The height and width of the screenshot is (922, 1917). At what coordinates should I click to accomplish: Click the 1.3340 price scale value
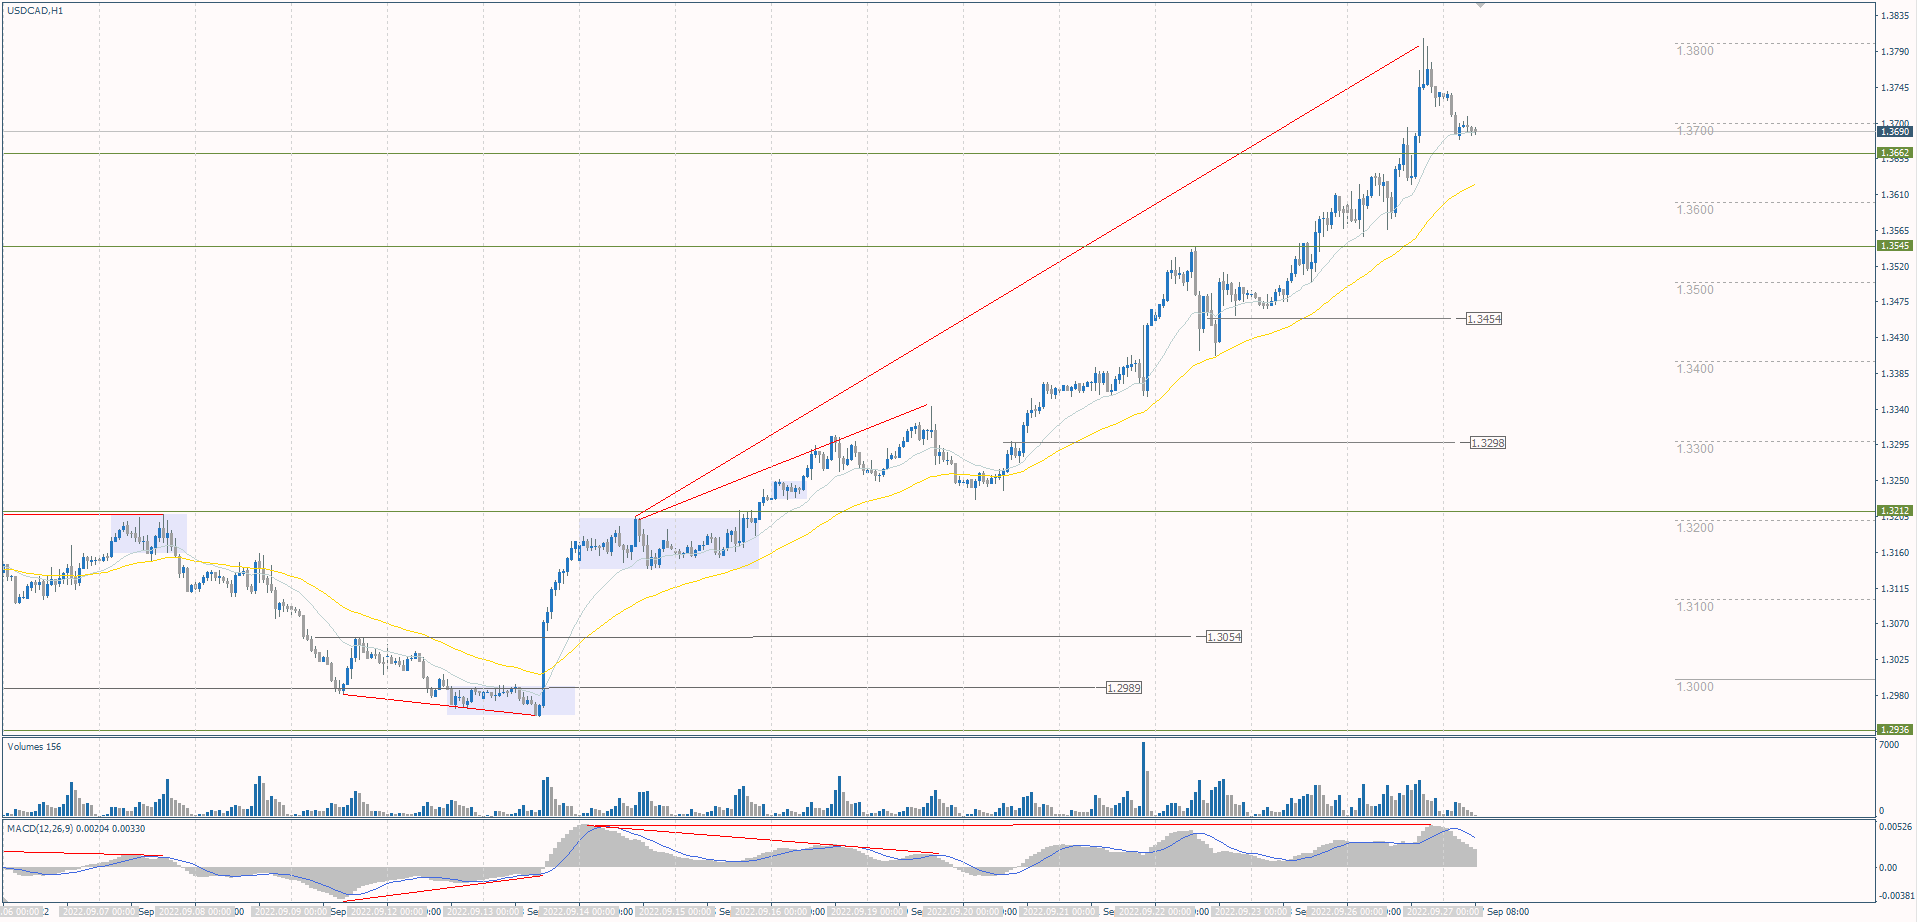tap(1895, 410)
